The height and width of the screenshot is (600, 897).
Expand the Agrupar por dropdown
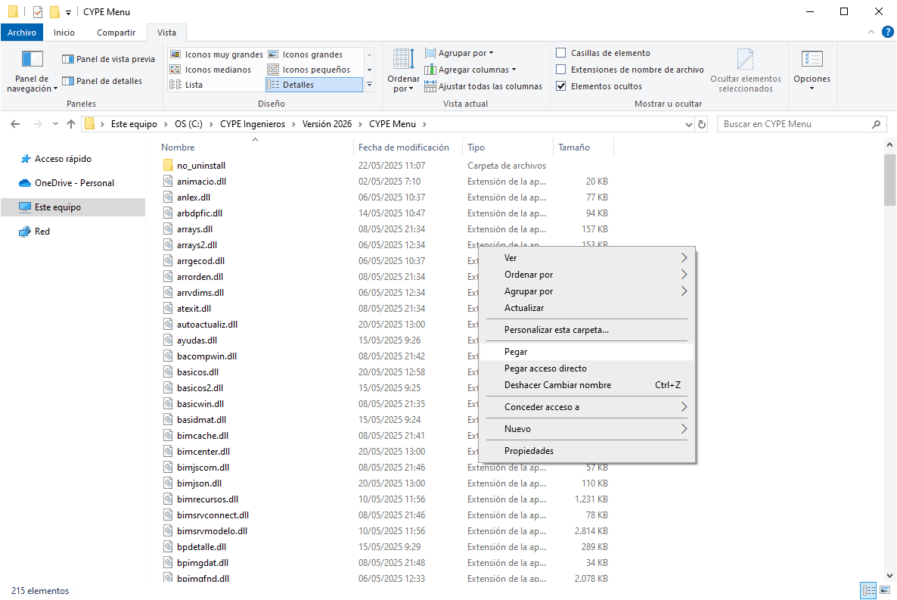(465, 53)
